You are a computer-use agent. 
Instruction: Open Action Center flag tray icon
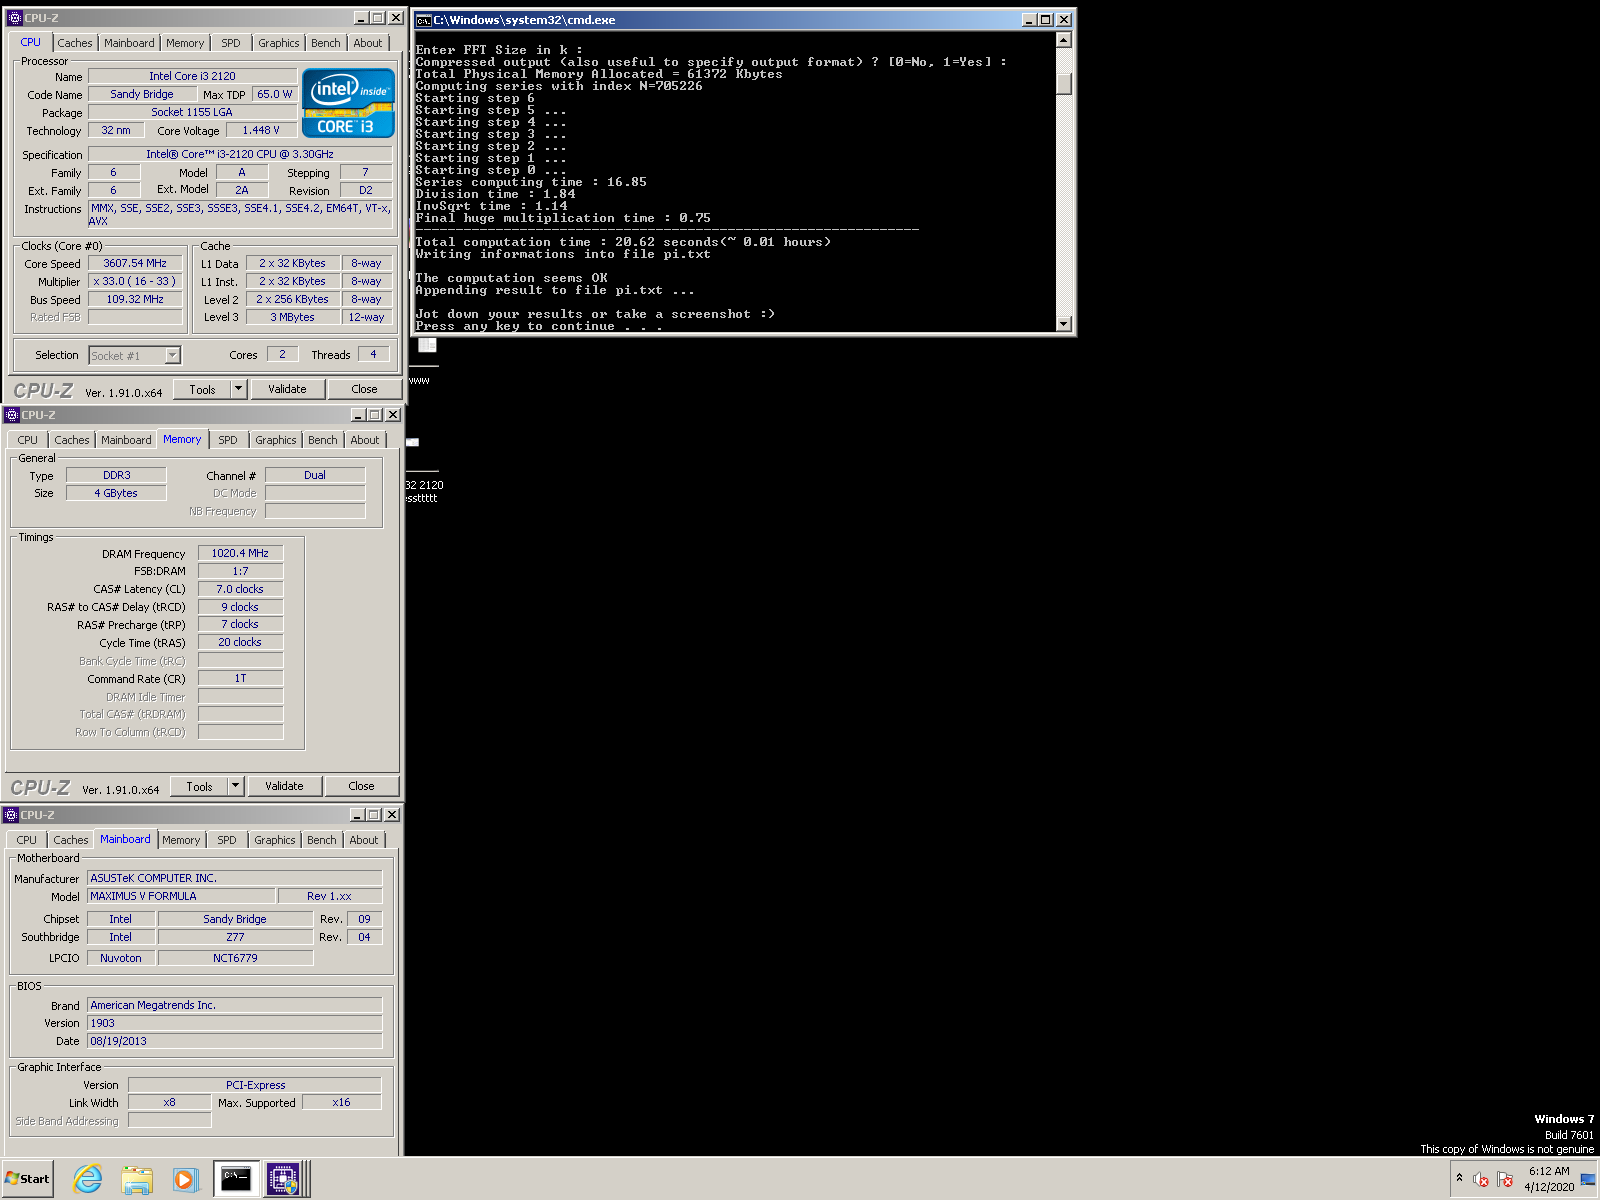1505,1179
